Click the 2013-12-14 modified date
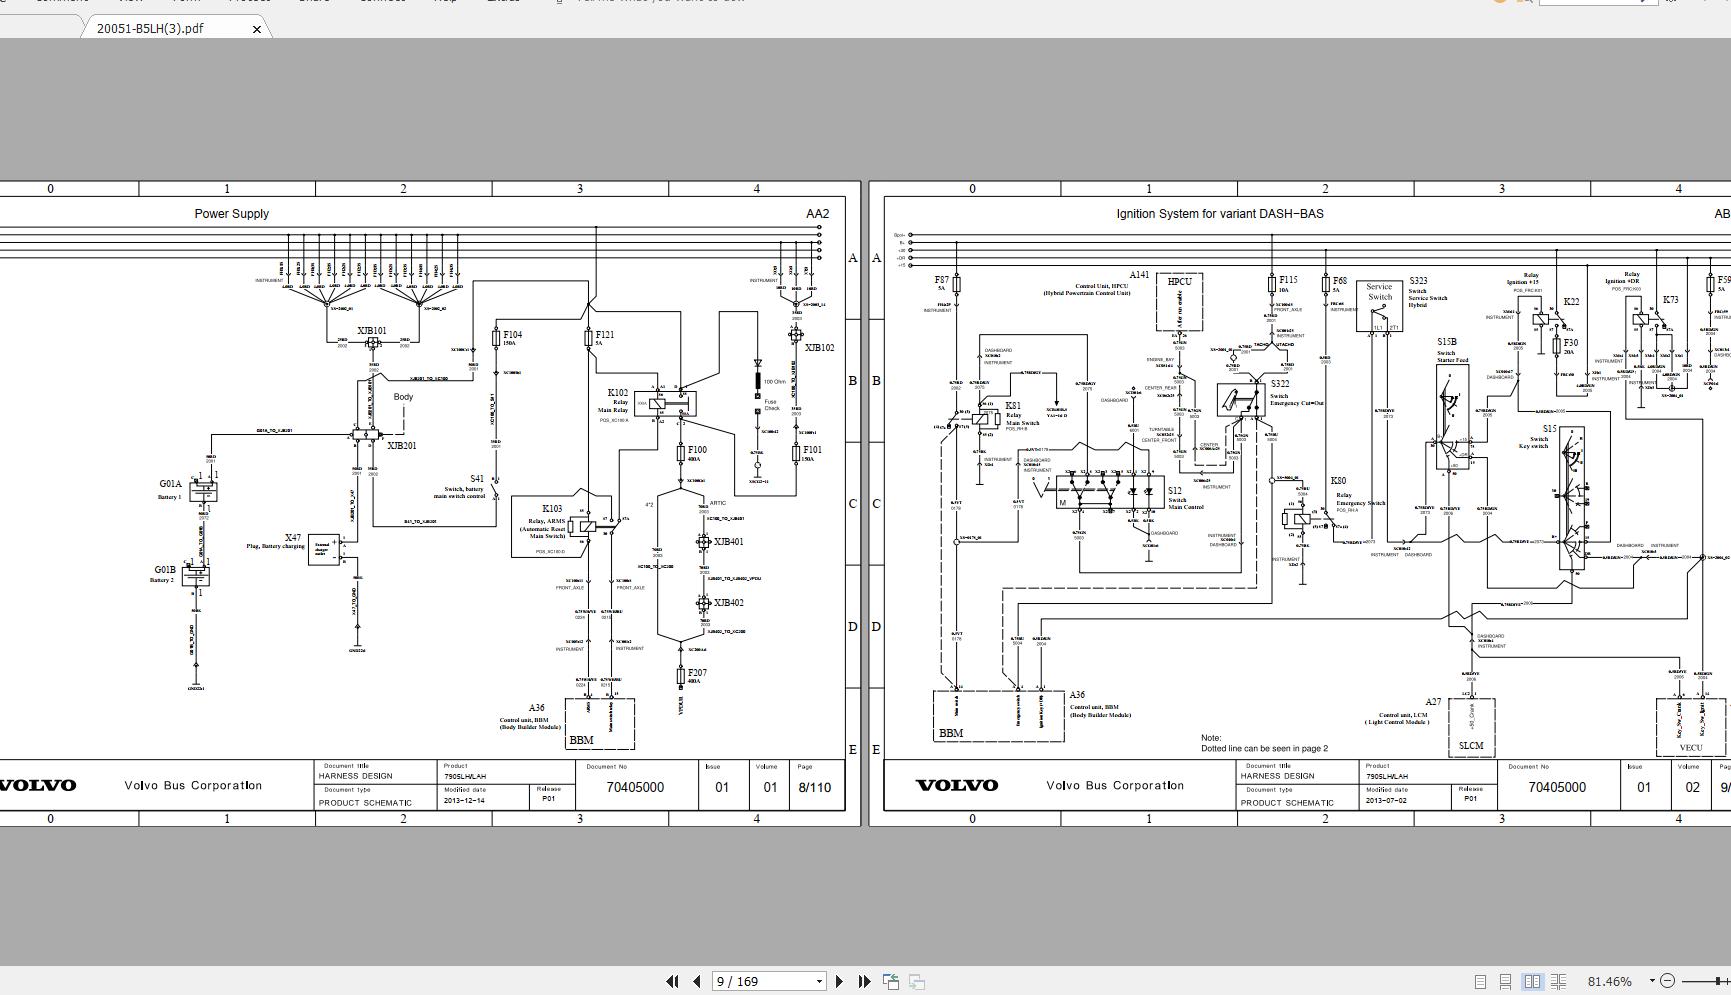This screenshot has width=1731, height=995. [465, 800]
